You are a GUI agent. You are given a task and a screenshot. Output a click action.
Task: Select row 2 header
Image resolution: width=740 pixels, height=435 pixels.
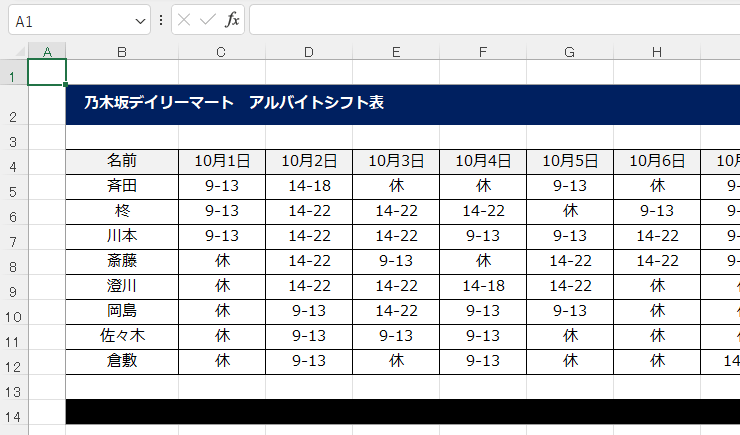click(x=14, y=105)
